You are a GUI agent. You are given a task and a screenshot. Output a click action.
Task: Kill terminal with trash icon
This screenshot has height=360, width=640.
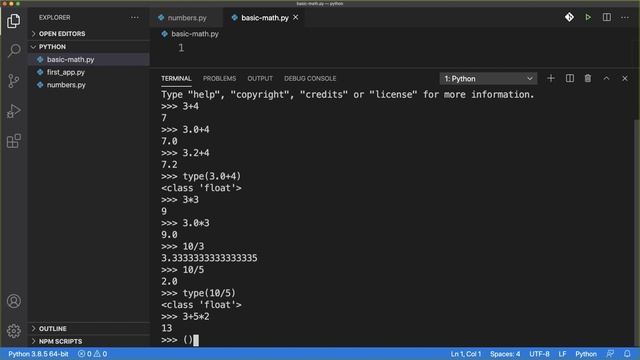[588, 78]
